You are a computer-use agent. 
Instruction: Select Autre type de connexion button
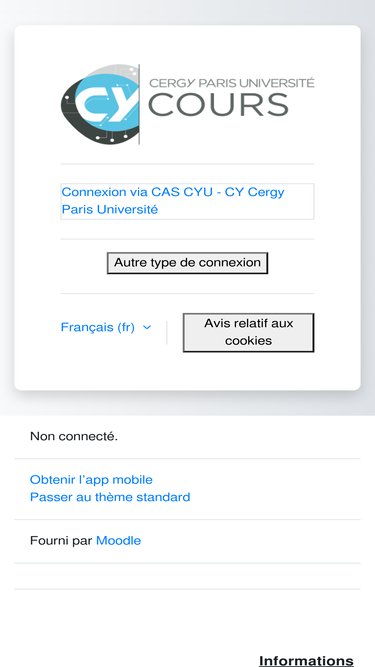pos(187,263)
